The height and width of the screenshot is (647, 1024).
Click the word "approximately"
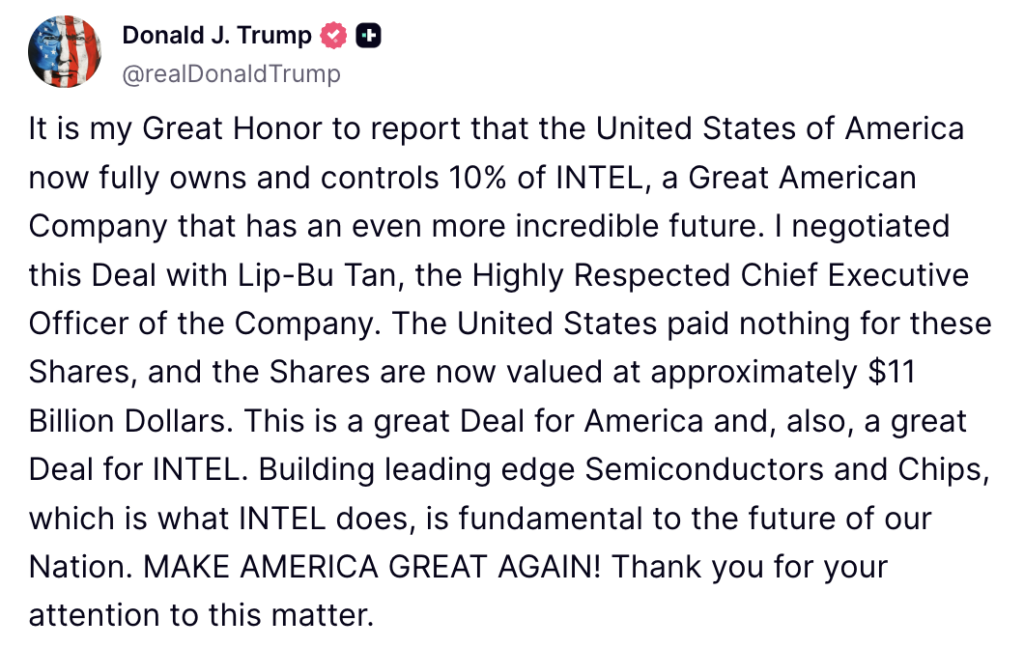click(x=754, y=373)
